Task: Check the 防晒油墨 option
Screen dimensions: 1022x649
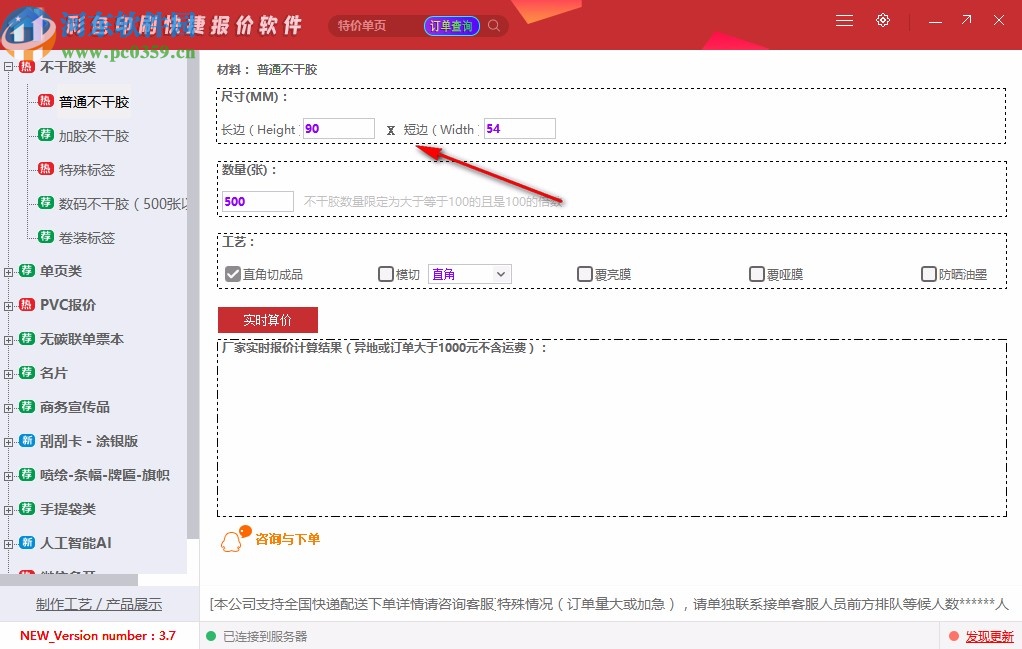Action: tap(928, 273)
